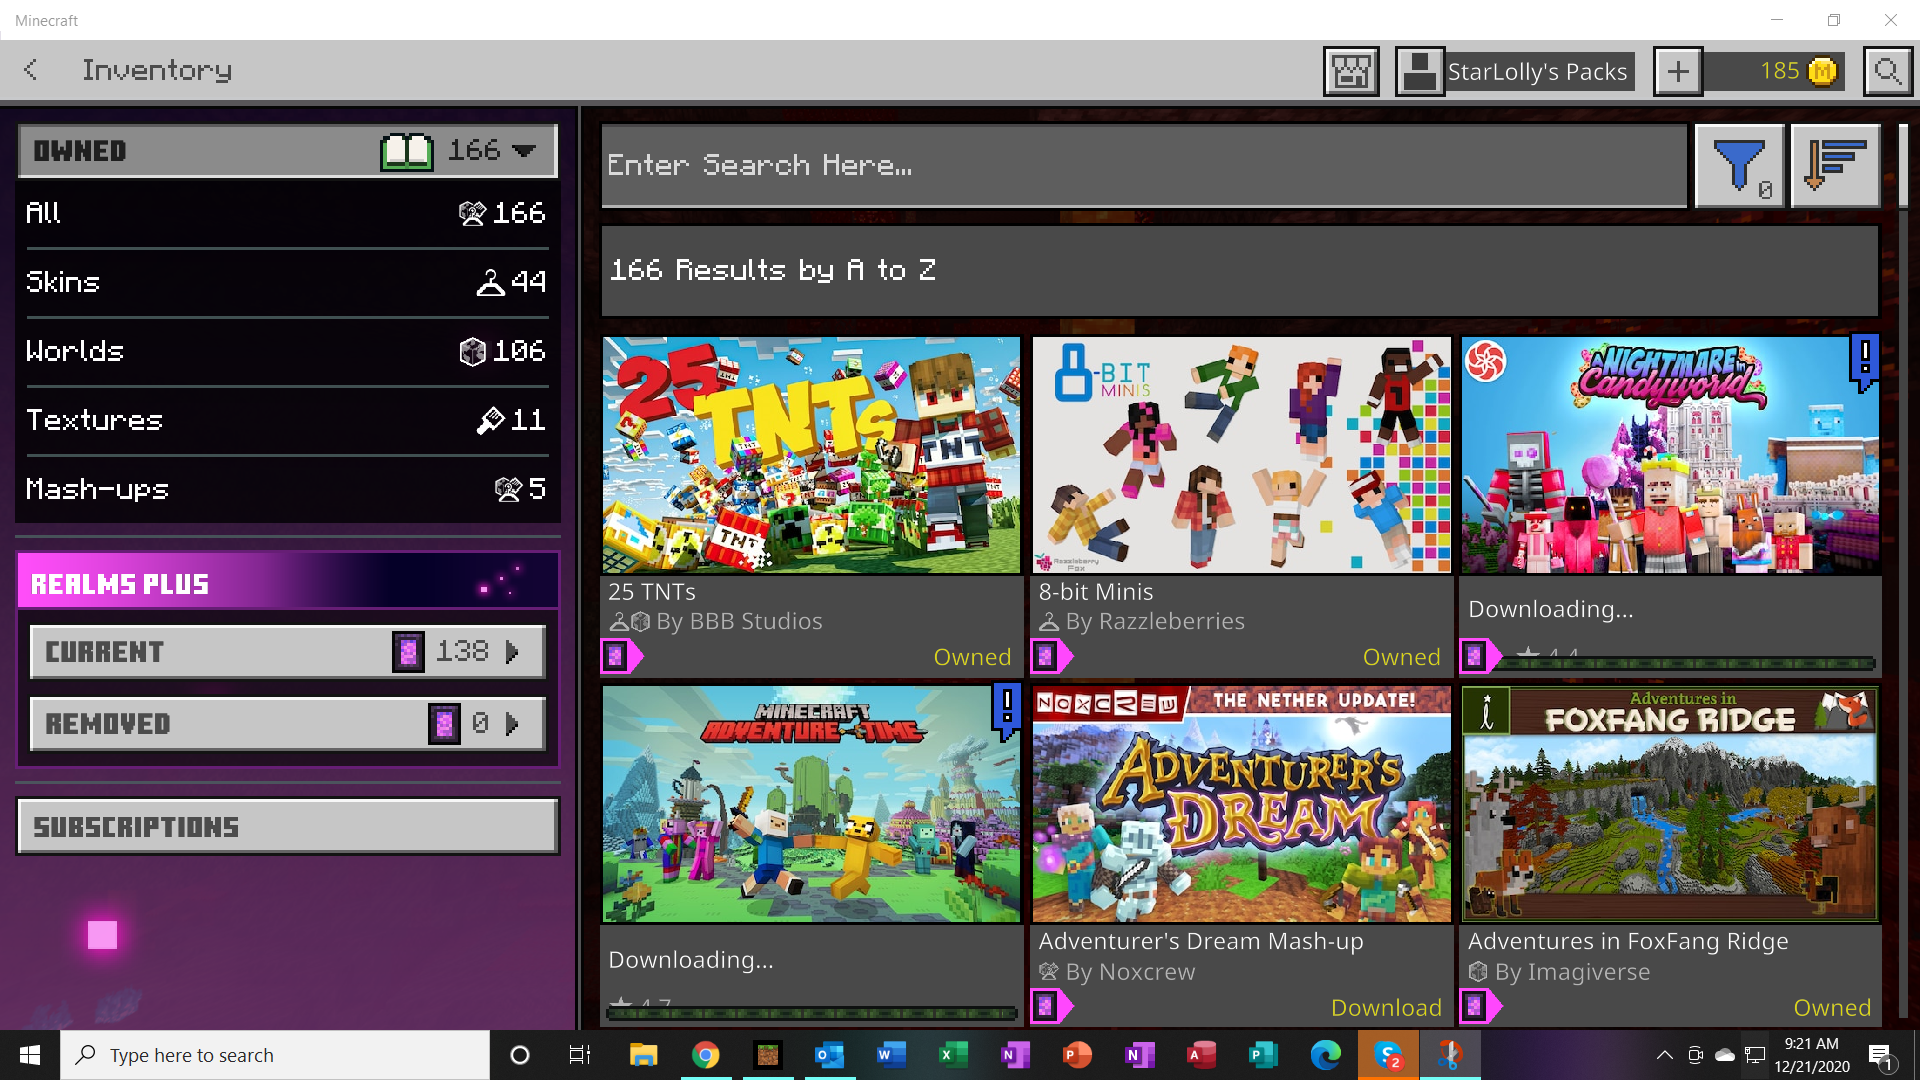This screenshot has height=1080, width=1920.
Task: Click the plus icon to add Minecoins
Action: [1677, 71]
